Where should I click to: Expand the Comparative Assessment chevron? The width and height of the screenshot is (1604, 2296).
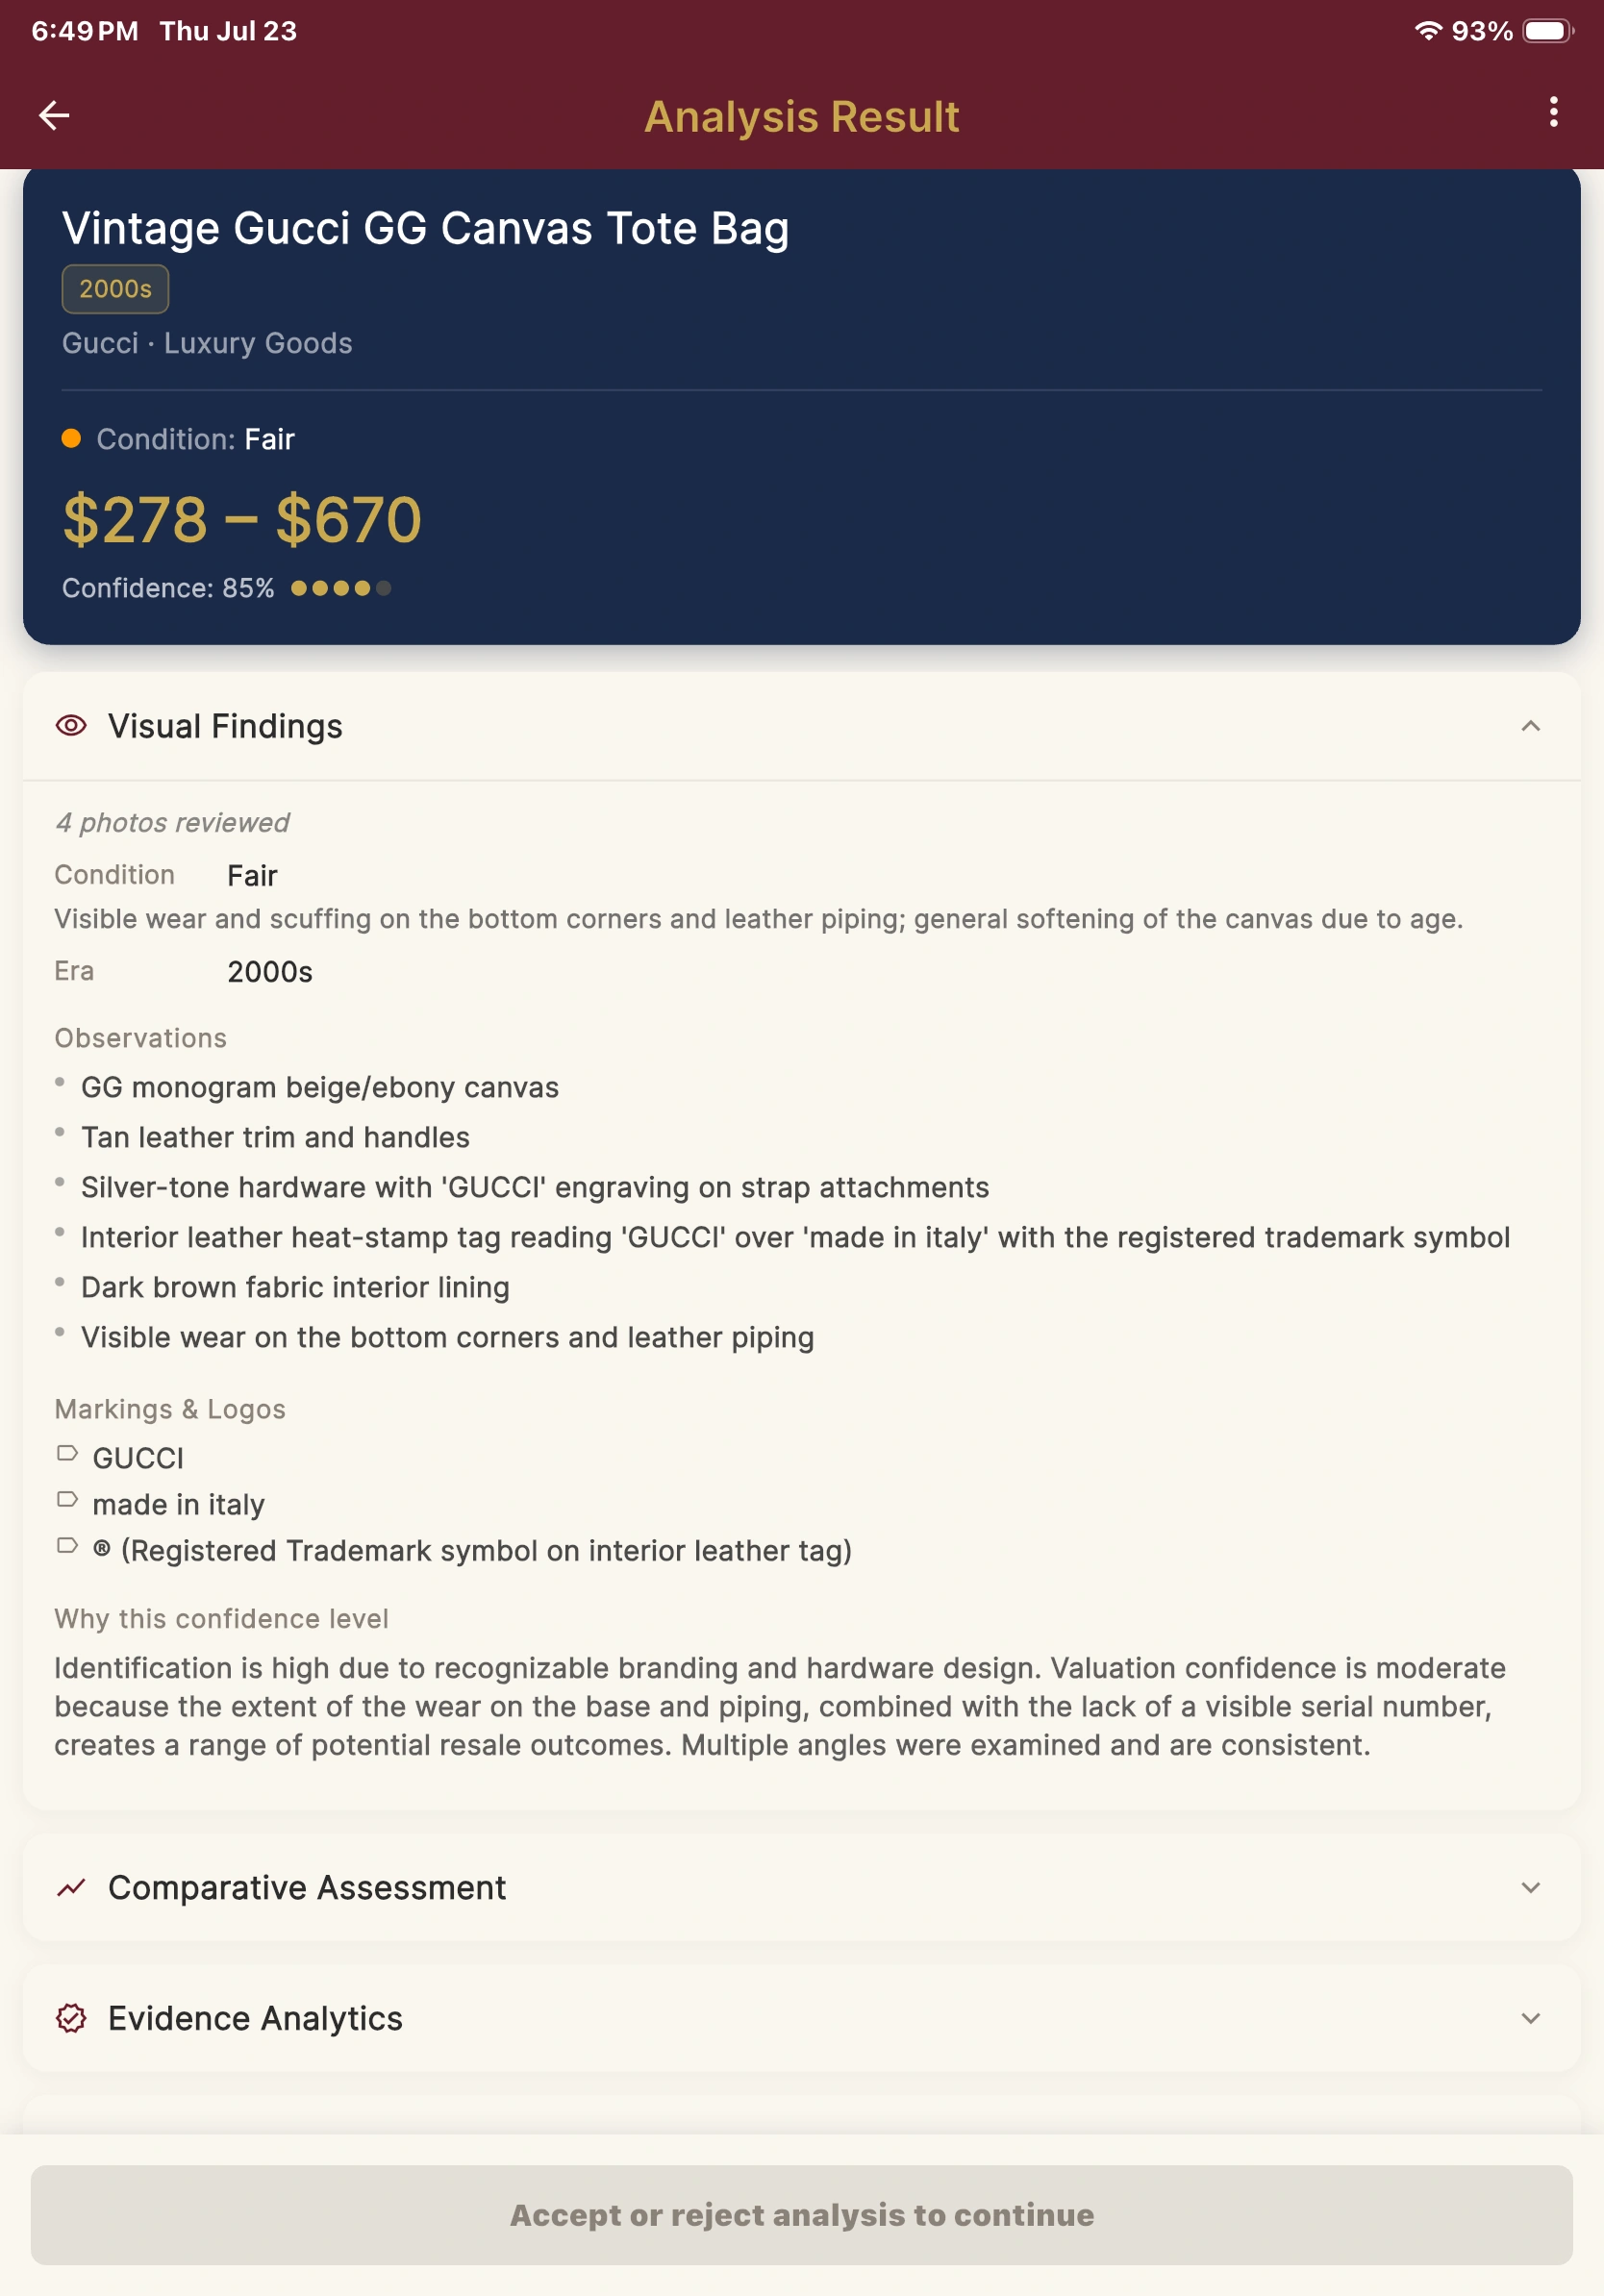1530,1887
